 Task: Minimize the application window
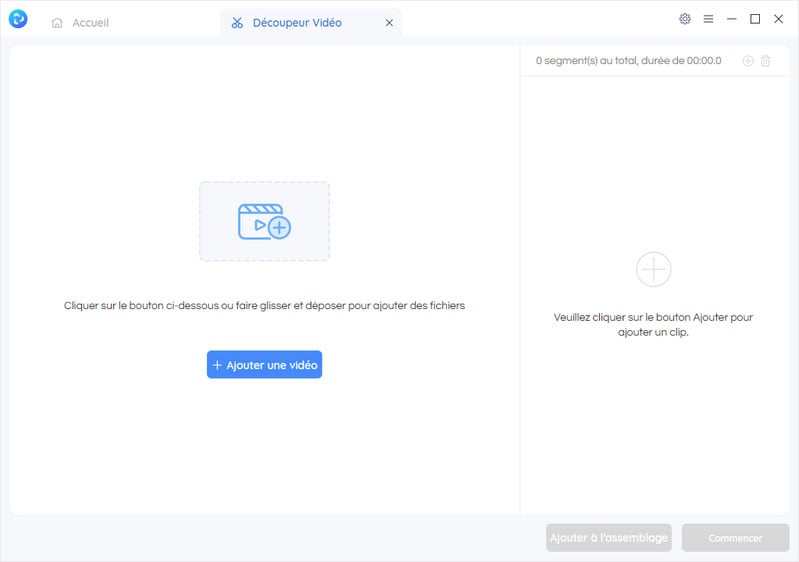(732, 19)
